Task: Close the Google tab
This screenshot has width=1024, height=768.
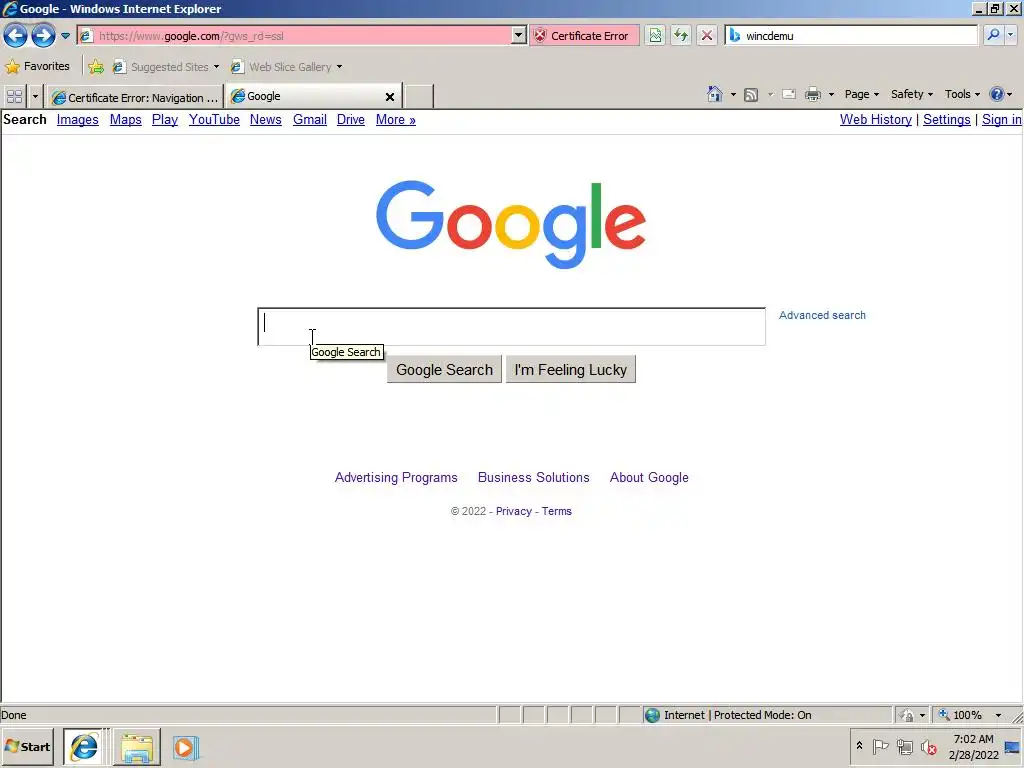Action: tap(390, 97)
